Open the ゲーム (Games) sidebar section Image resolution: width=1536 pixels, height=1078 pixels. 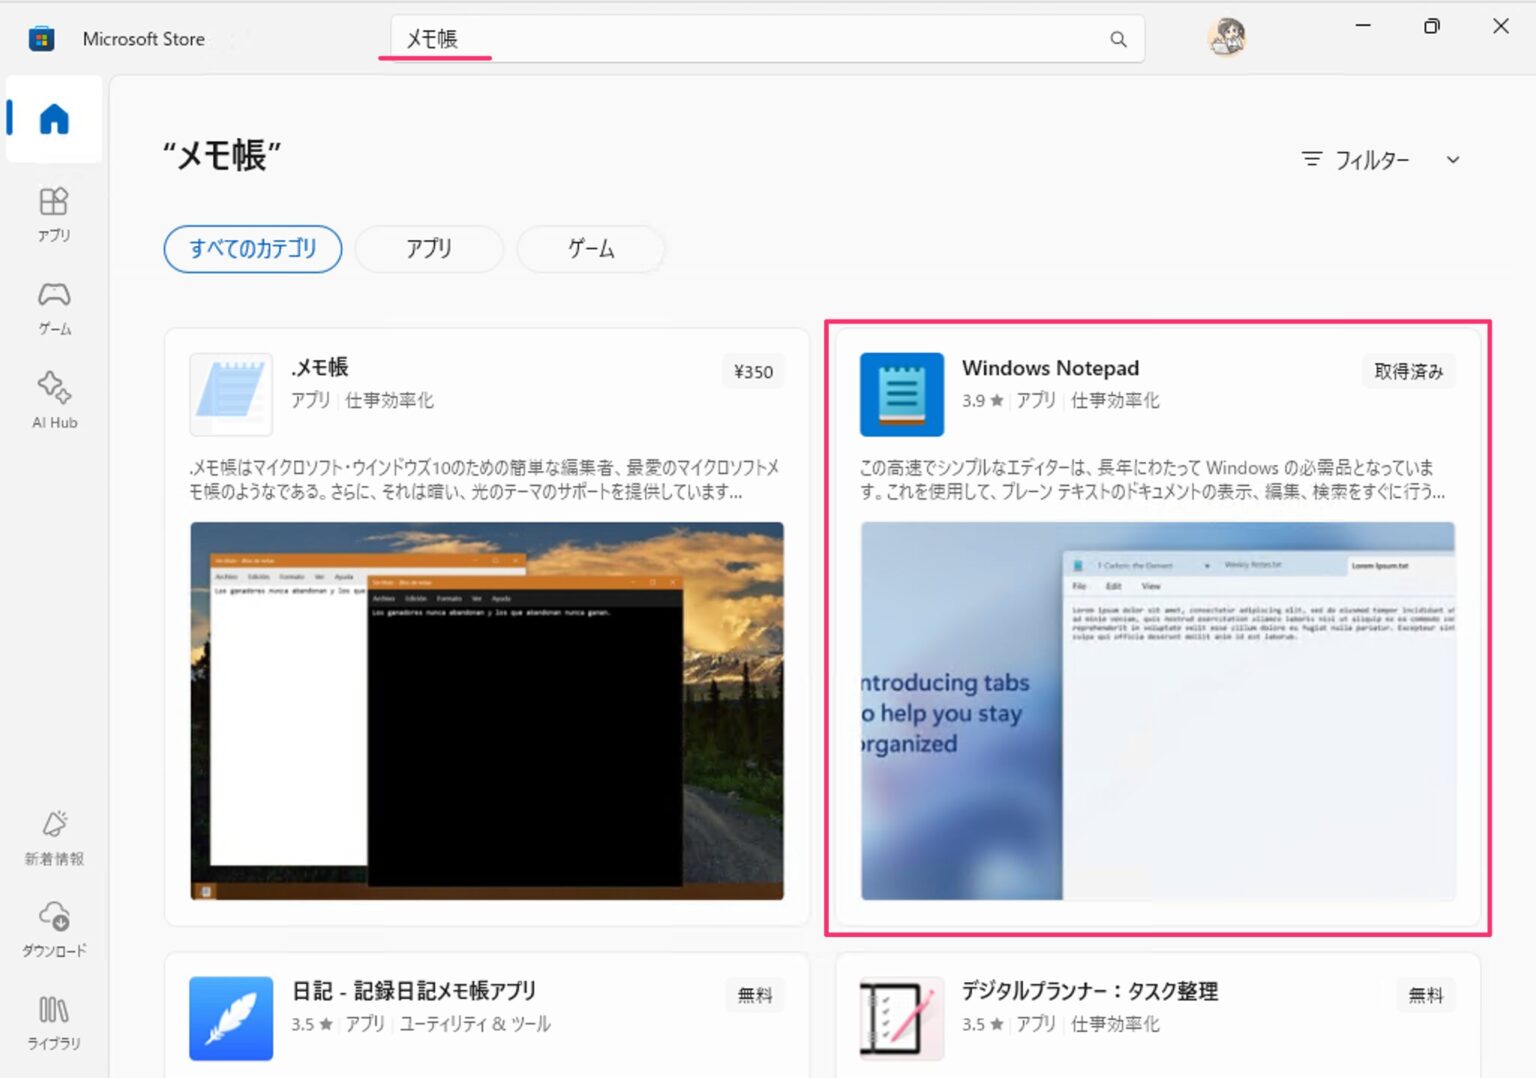(x=53, y=307)
